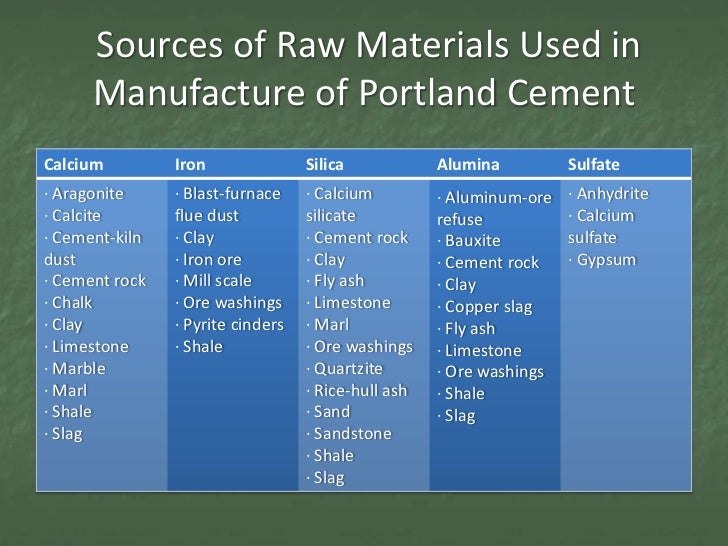Click Blast-furnace flue dust entry

(x=228, y=204)
